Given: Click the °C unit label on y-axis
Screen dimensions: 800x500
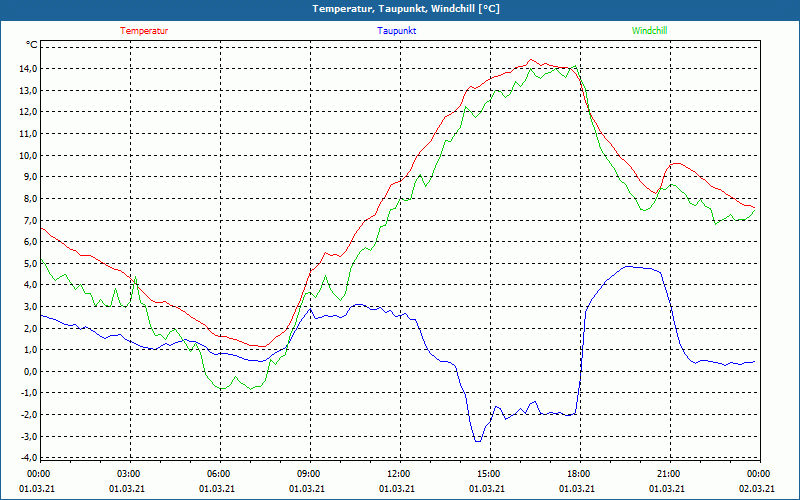Looking at the screenshot, I should [31, 45].
